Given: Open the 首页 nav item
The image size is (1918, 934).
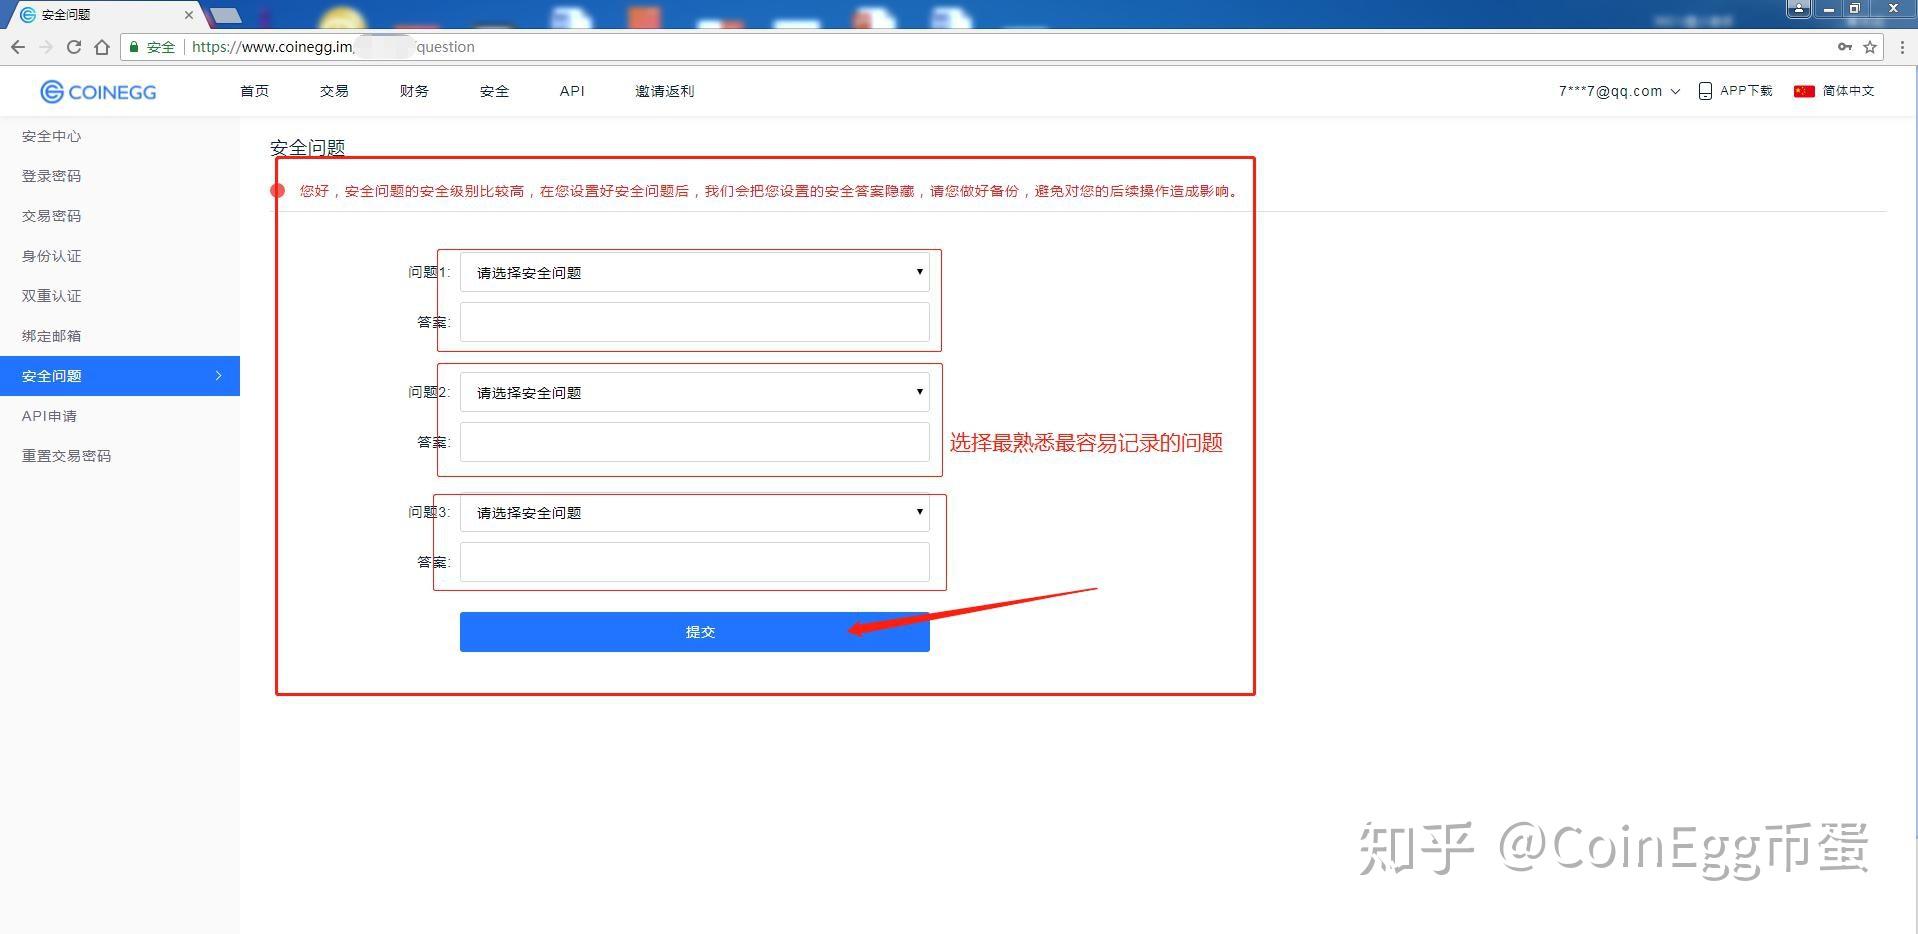Looking at the screenshot, I should point(254,91).
